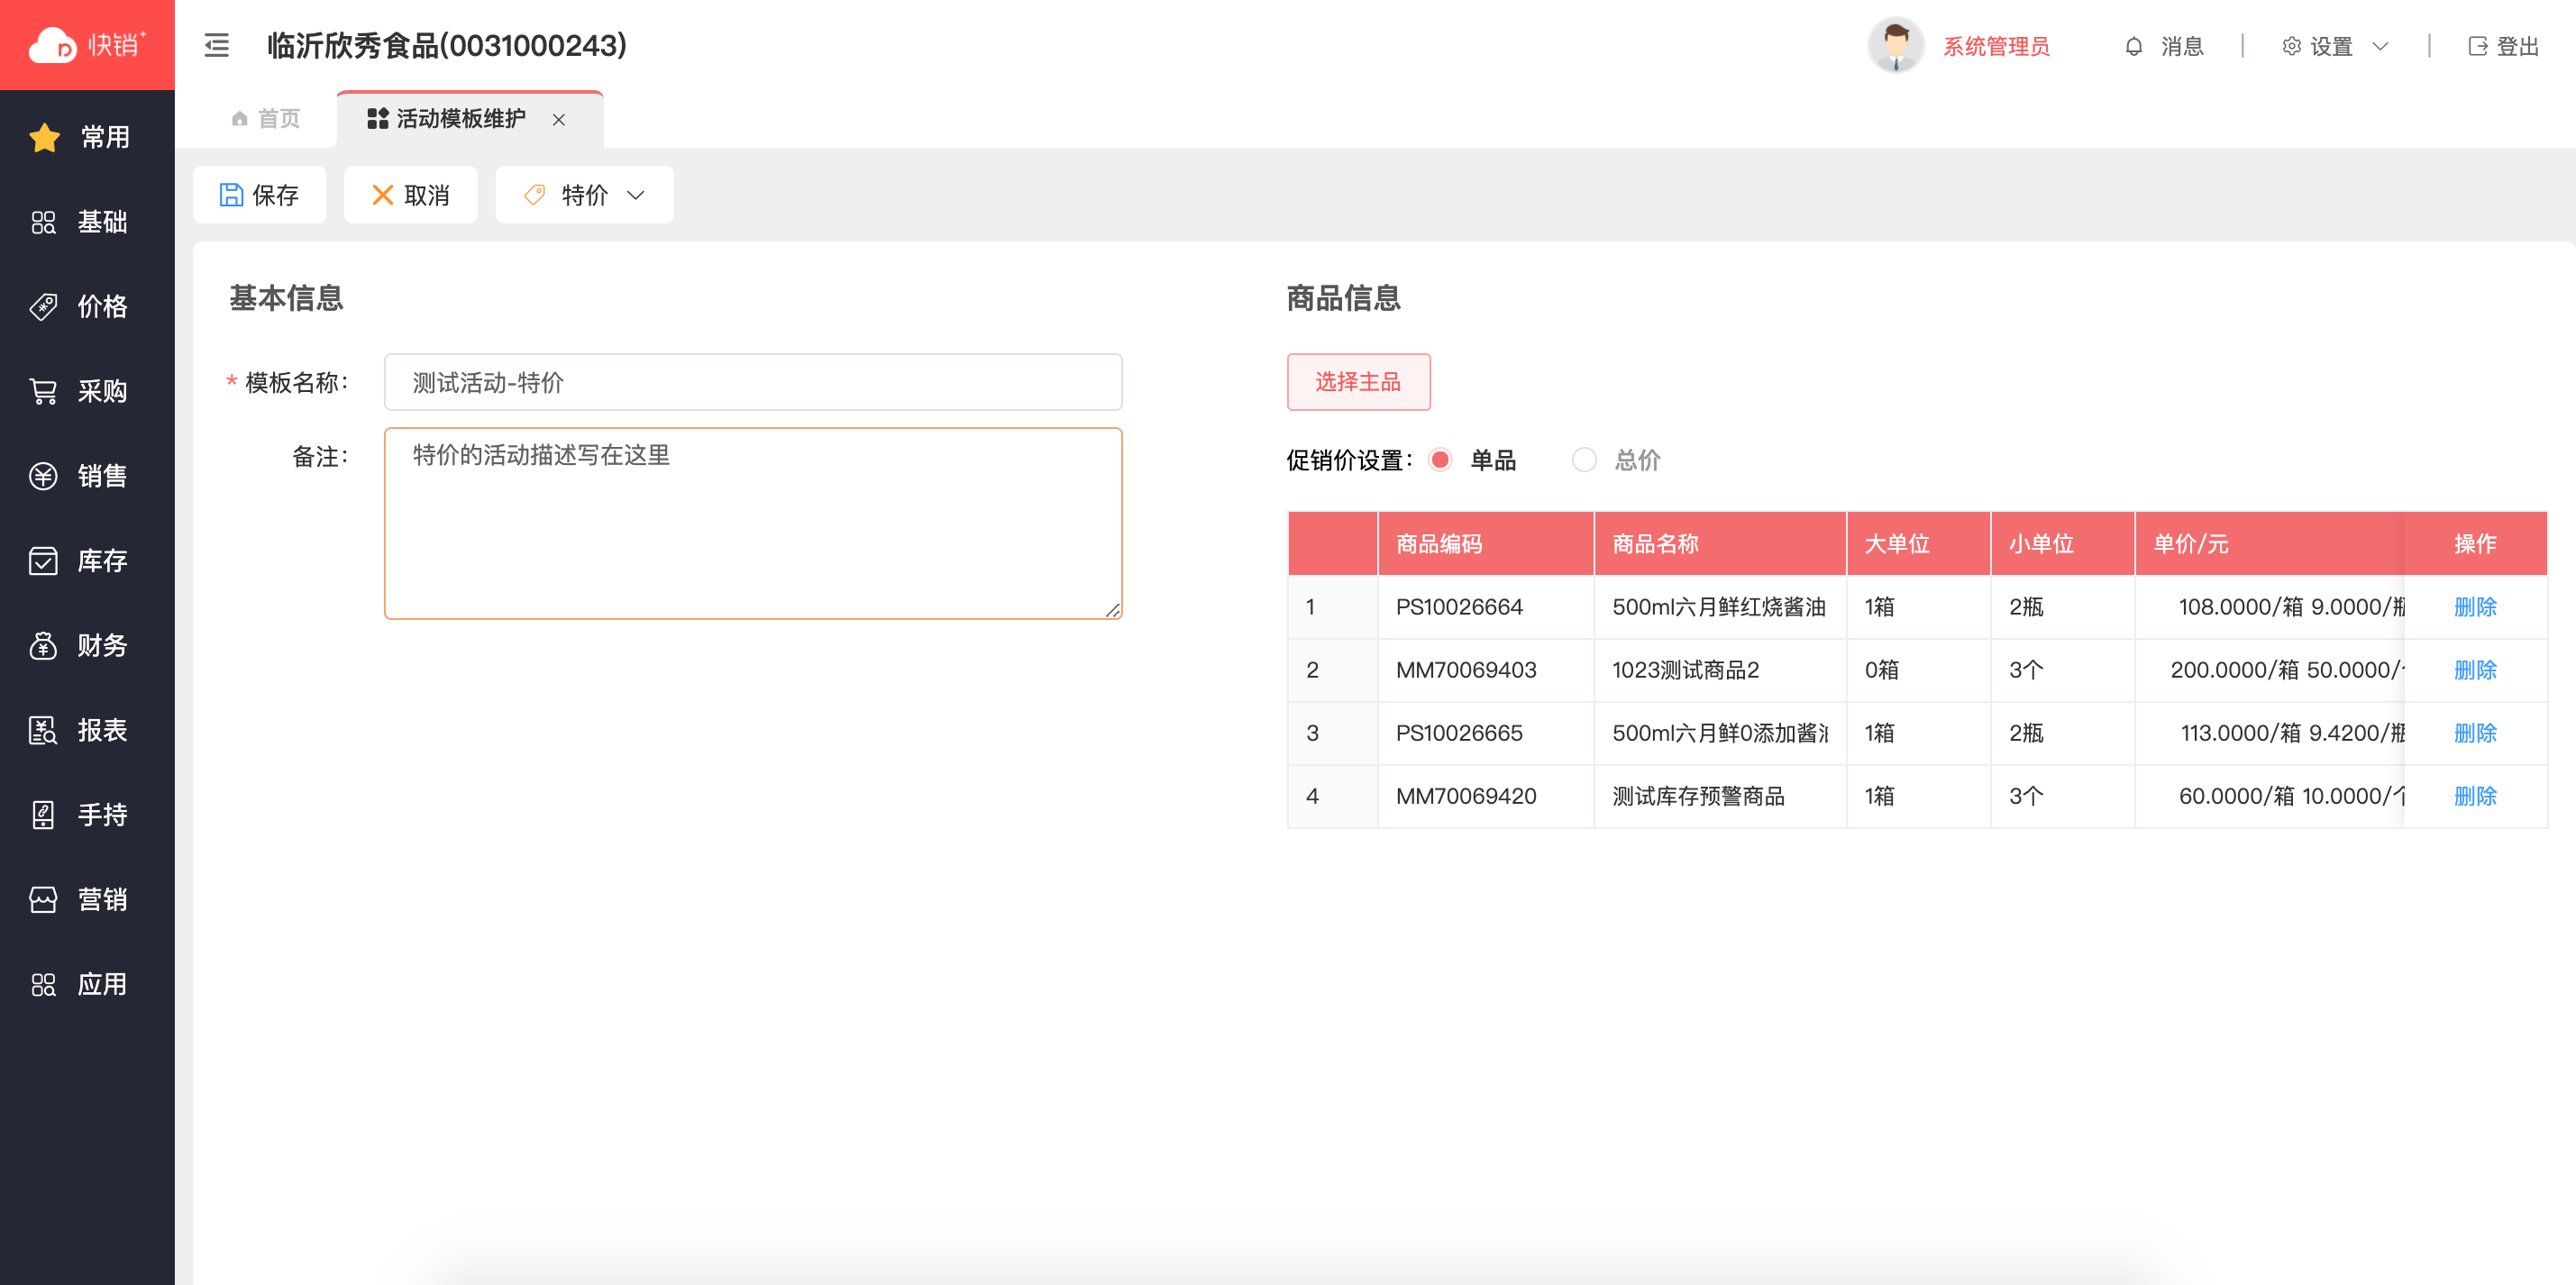Viewport: 2576px width, 1285px height.
Task: Close the 活动模板维护 tab
Action: pos(559,120)
